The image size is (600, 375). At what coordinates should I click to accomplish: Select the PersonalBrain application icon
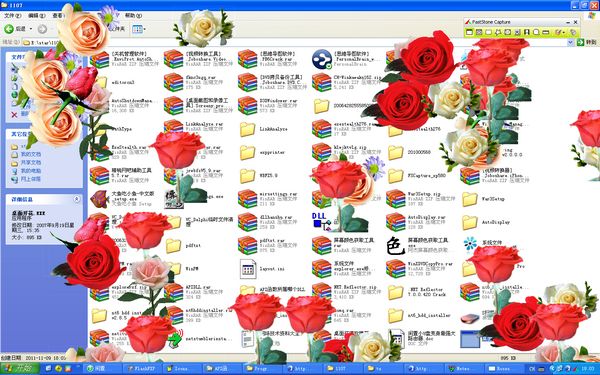pyautogui.click(x=321, y=59)
